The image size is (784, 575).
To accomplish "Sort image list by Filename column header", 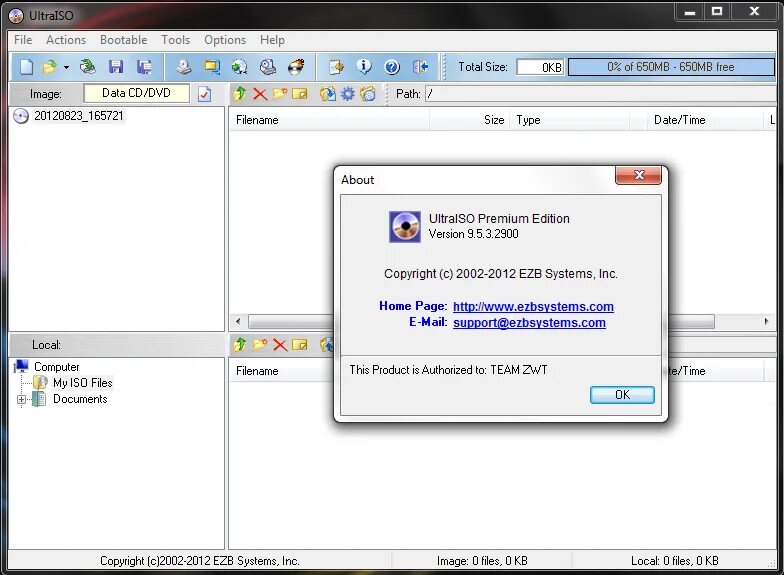I will point(329,120).
